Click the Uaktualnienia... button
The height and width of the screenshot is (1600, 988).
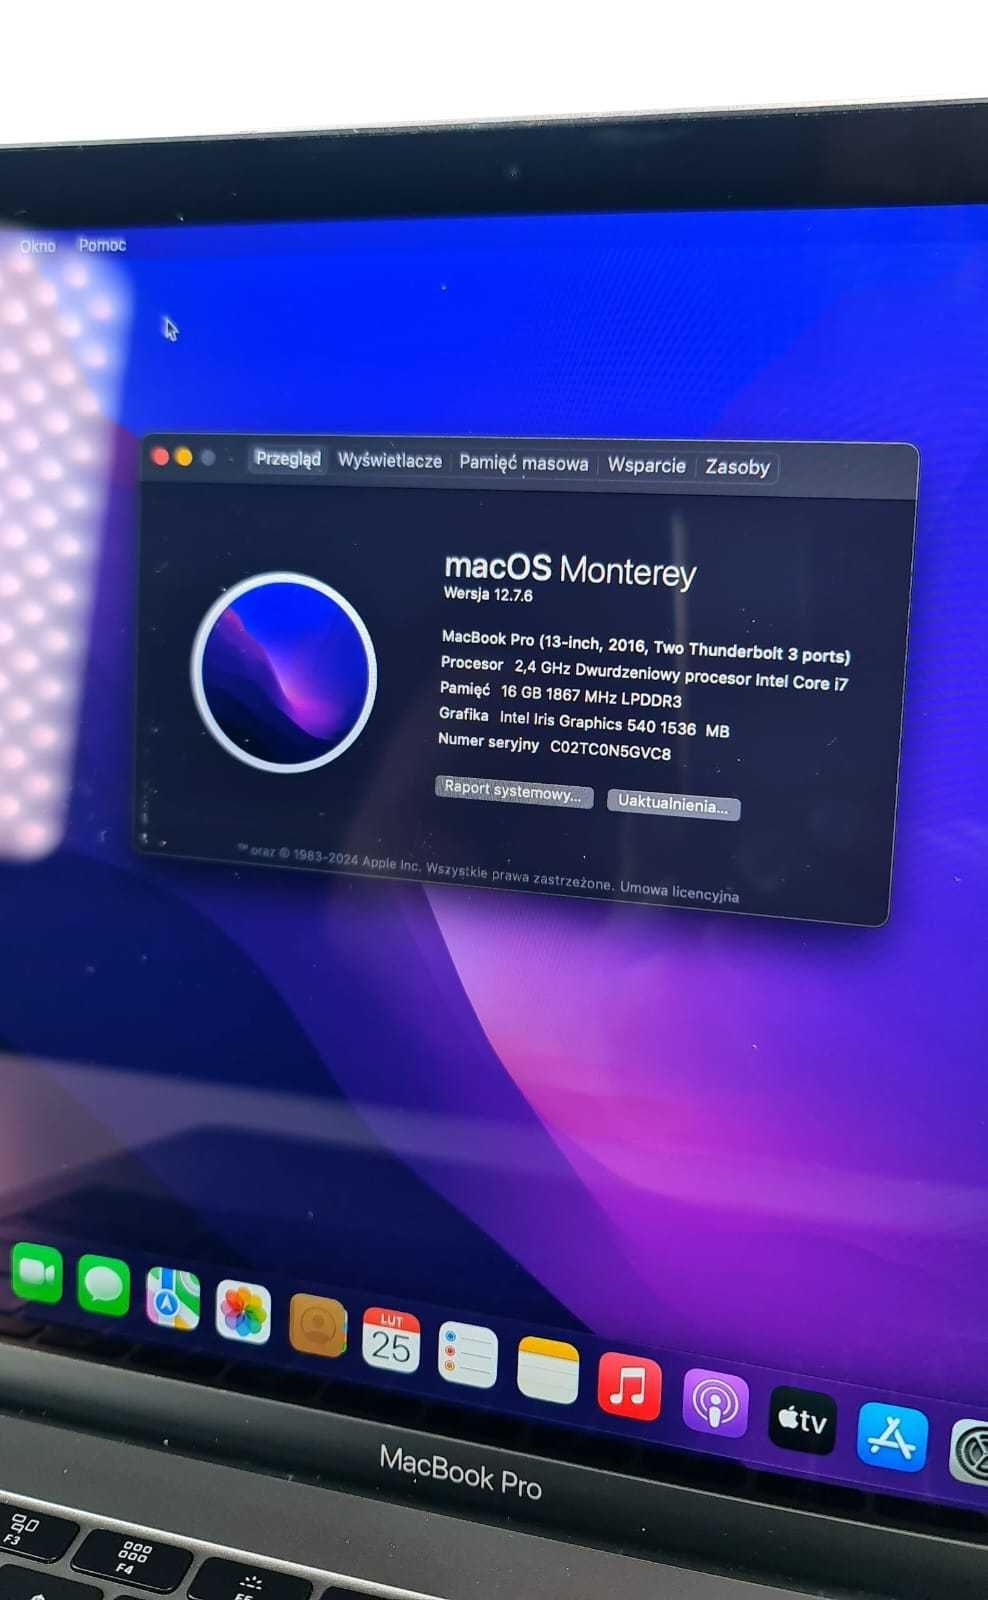pos(674,804)
